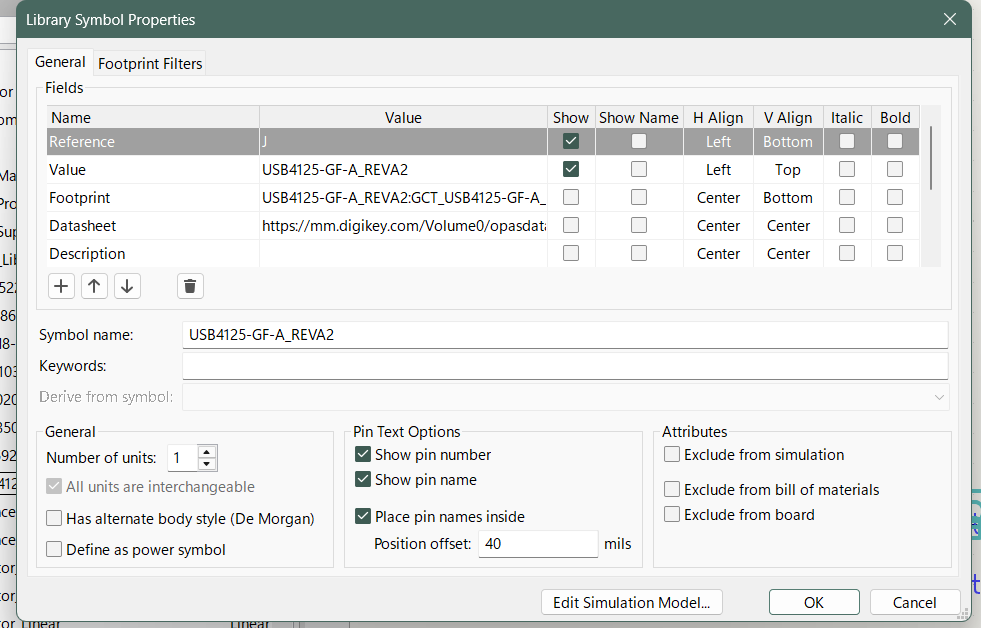Viewport: 981px width, 628px height.
Task: Move selected field up with arrow icon
Action: (x=94, y=287)
